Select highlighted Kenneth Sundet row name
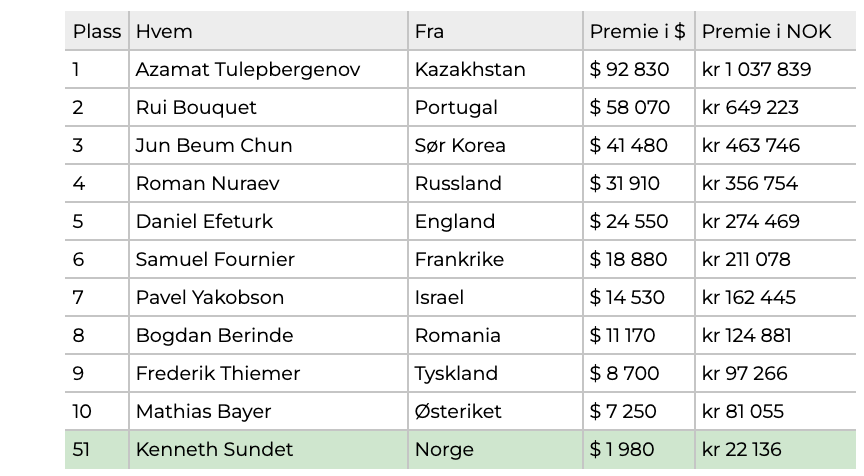 pyautogui.click(x=214, y=450)
